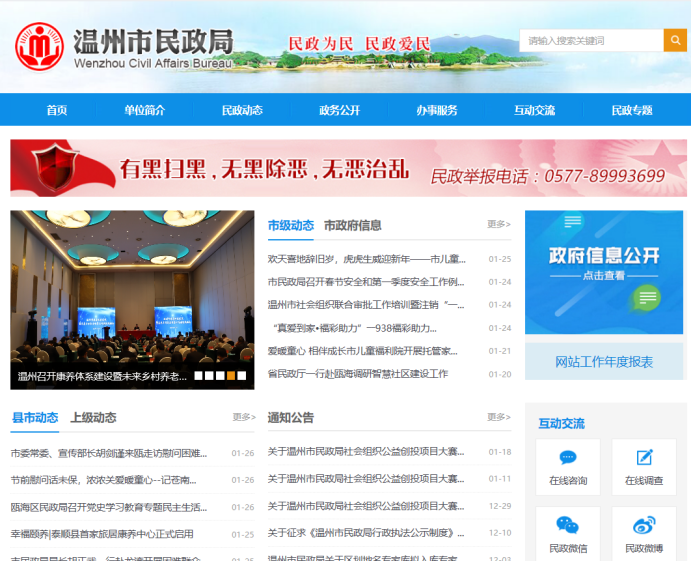Open the 爱暖童心 children welfare news article
This screenshot has height=561, width=692.
362,351
